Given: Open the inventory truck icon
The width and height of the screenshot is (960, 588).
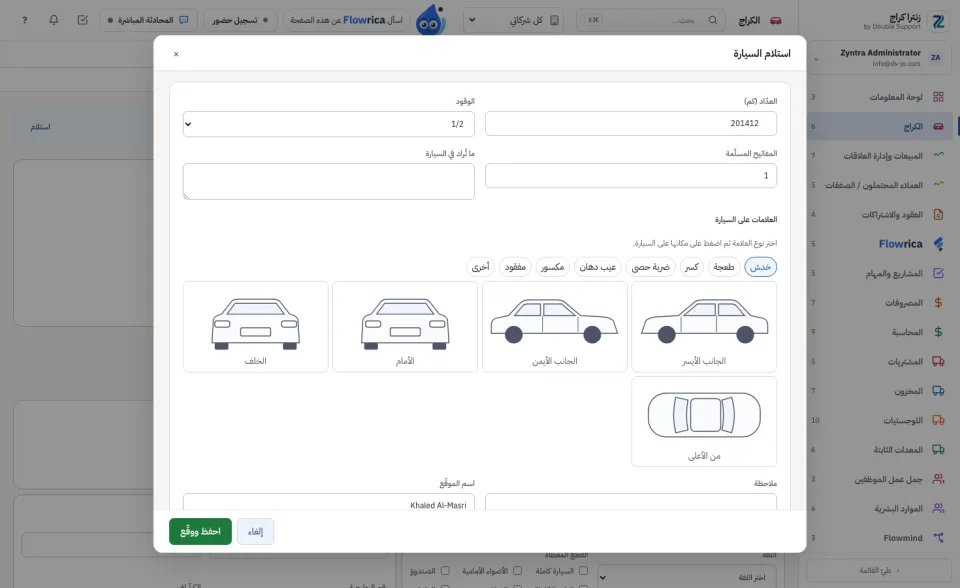Looking at the screenshot, I should [938, 391].
